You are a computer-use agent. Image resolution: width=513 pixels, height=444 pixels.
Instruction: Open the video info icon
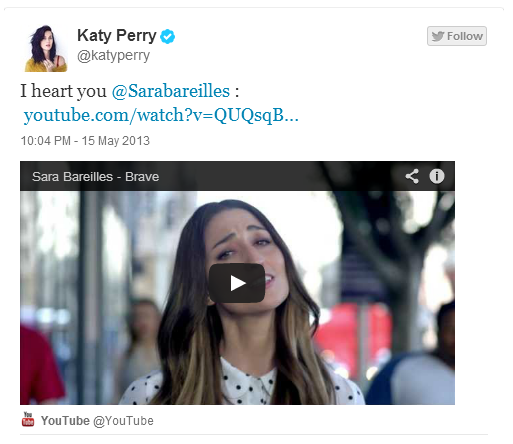click(x=437, y=176)
